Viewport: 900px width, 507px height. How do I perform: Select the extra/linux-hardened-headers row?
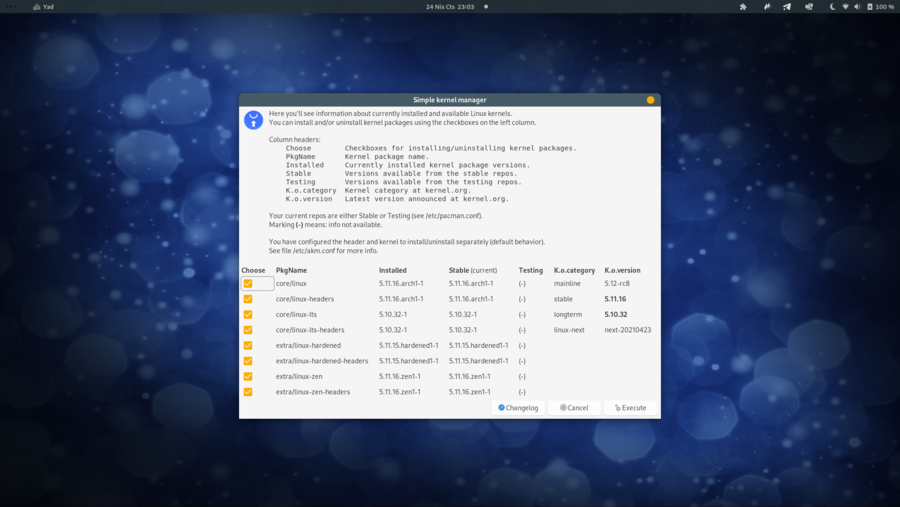[322, 361]
